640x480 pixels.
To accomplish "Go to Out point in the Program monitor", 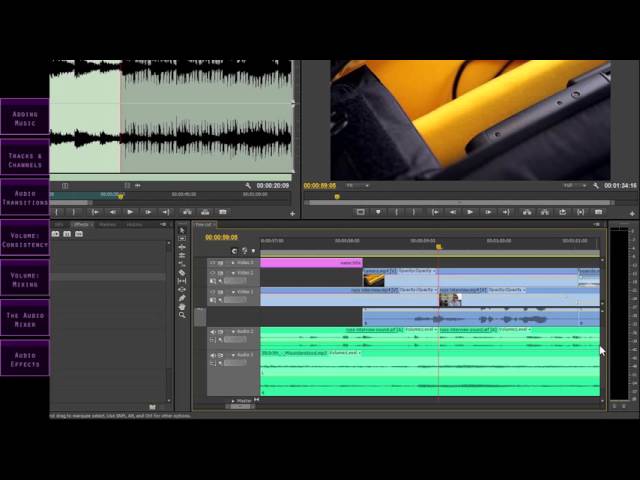I will pos(506,212).
